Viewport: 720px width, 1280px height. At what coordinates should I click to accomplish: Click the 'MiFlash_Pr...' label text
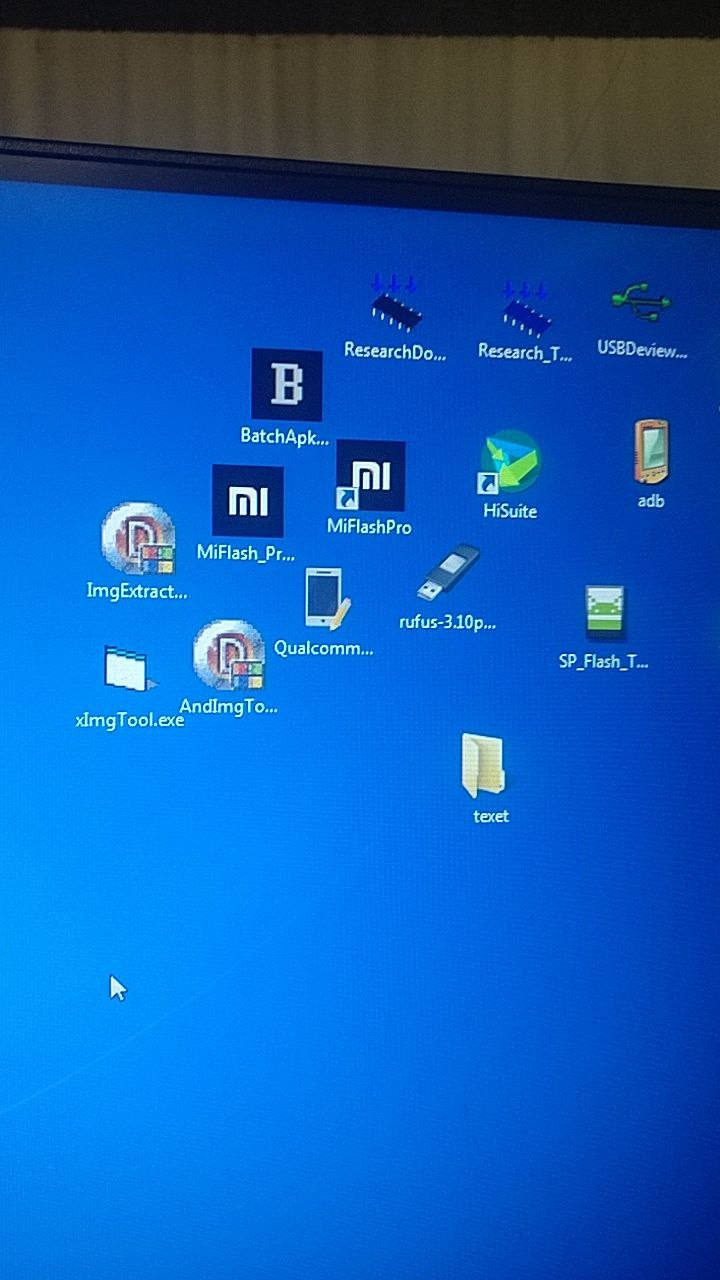point(246,552)
